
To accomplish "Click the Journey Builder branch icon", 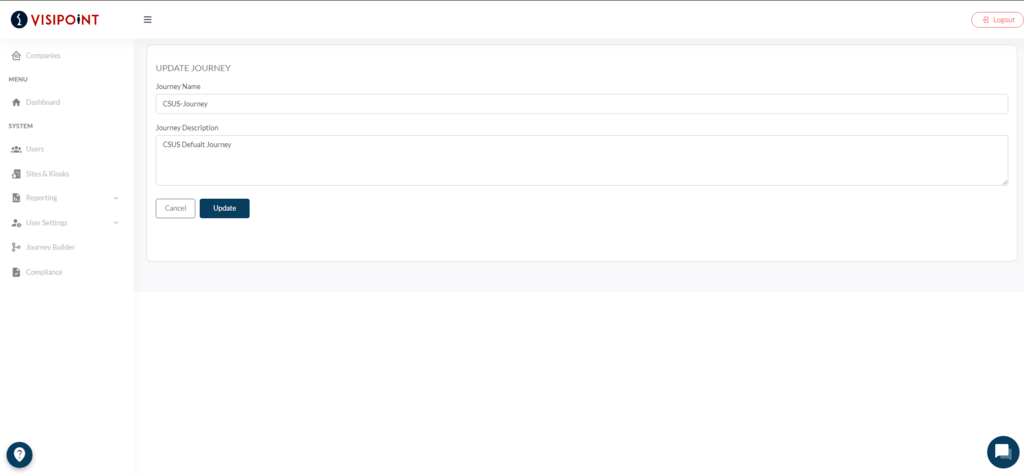I will [16, 248].
